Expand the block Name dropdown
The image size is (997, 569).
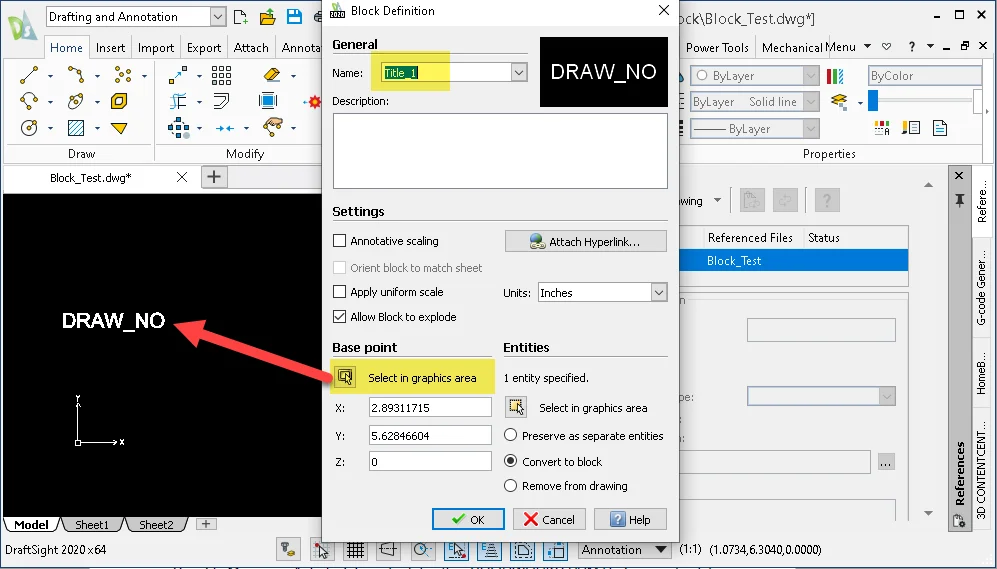pos(519,72)
